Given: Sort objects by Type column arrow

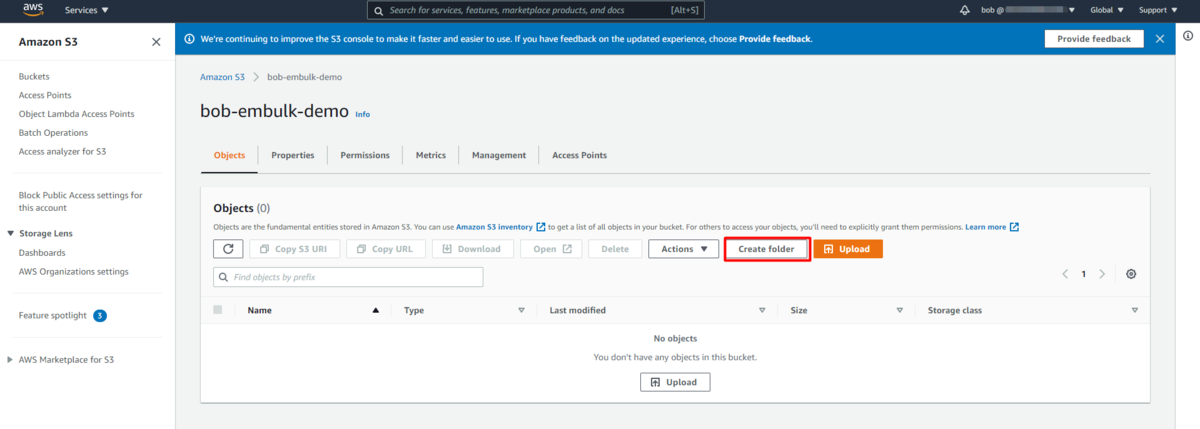Looking at the screenshot, I should (x=521, y=311).
